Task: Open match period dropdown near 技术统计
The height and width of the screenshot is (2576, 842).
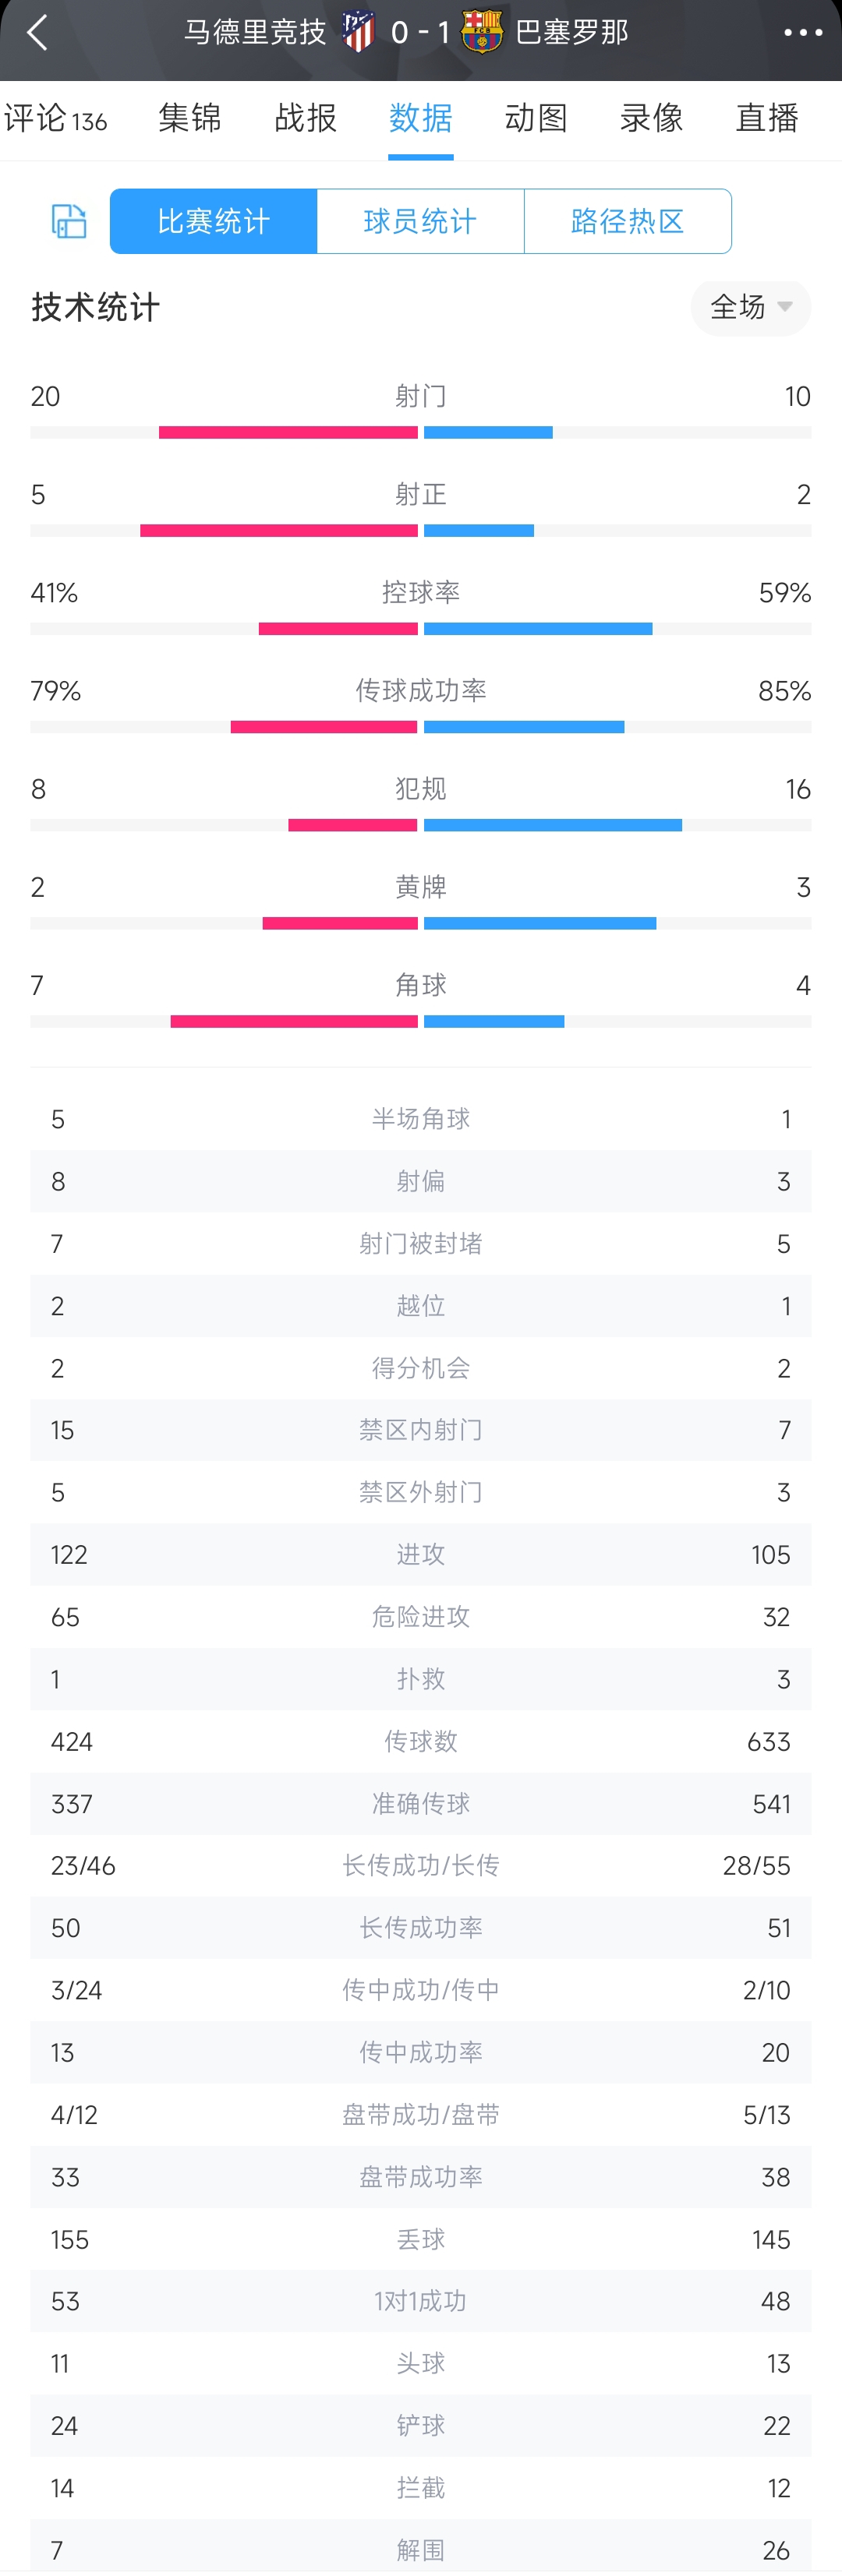Action: [750, 308]
